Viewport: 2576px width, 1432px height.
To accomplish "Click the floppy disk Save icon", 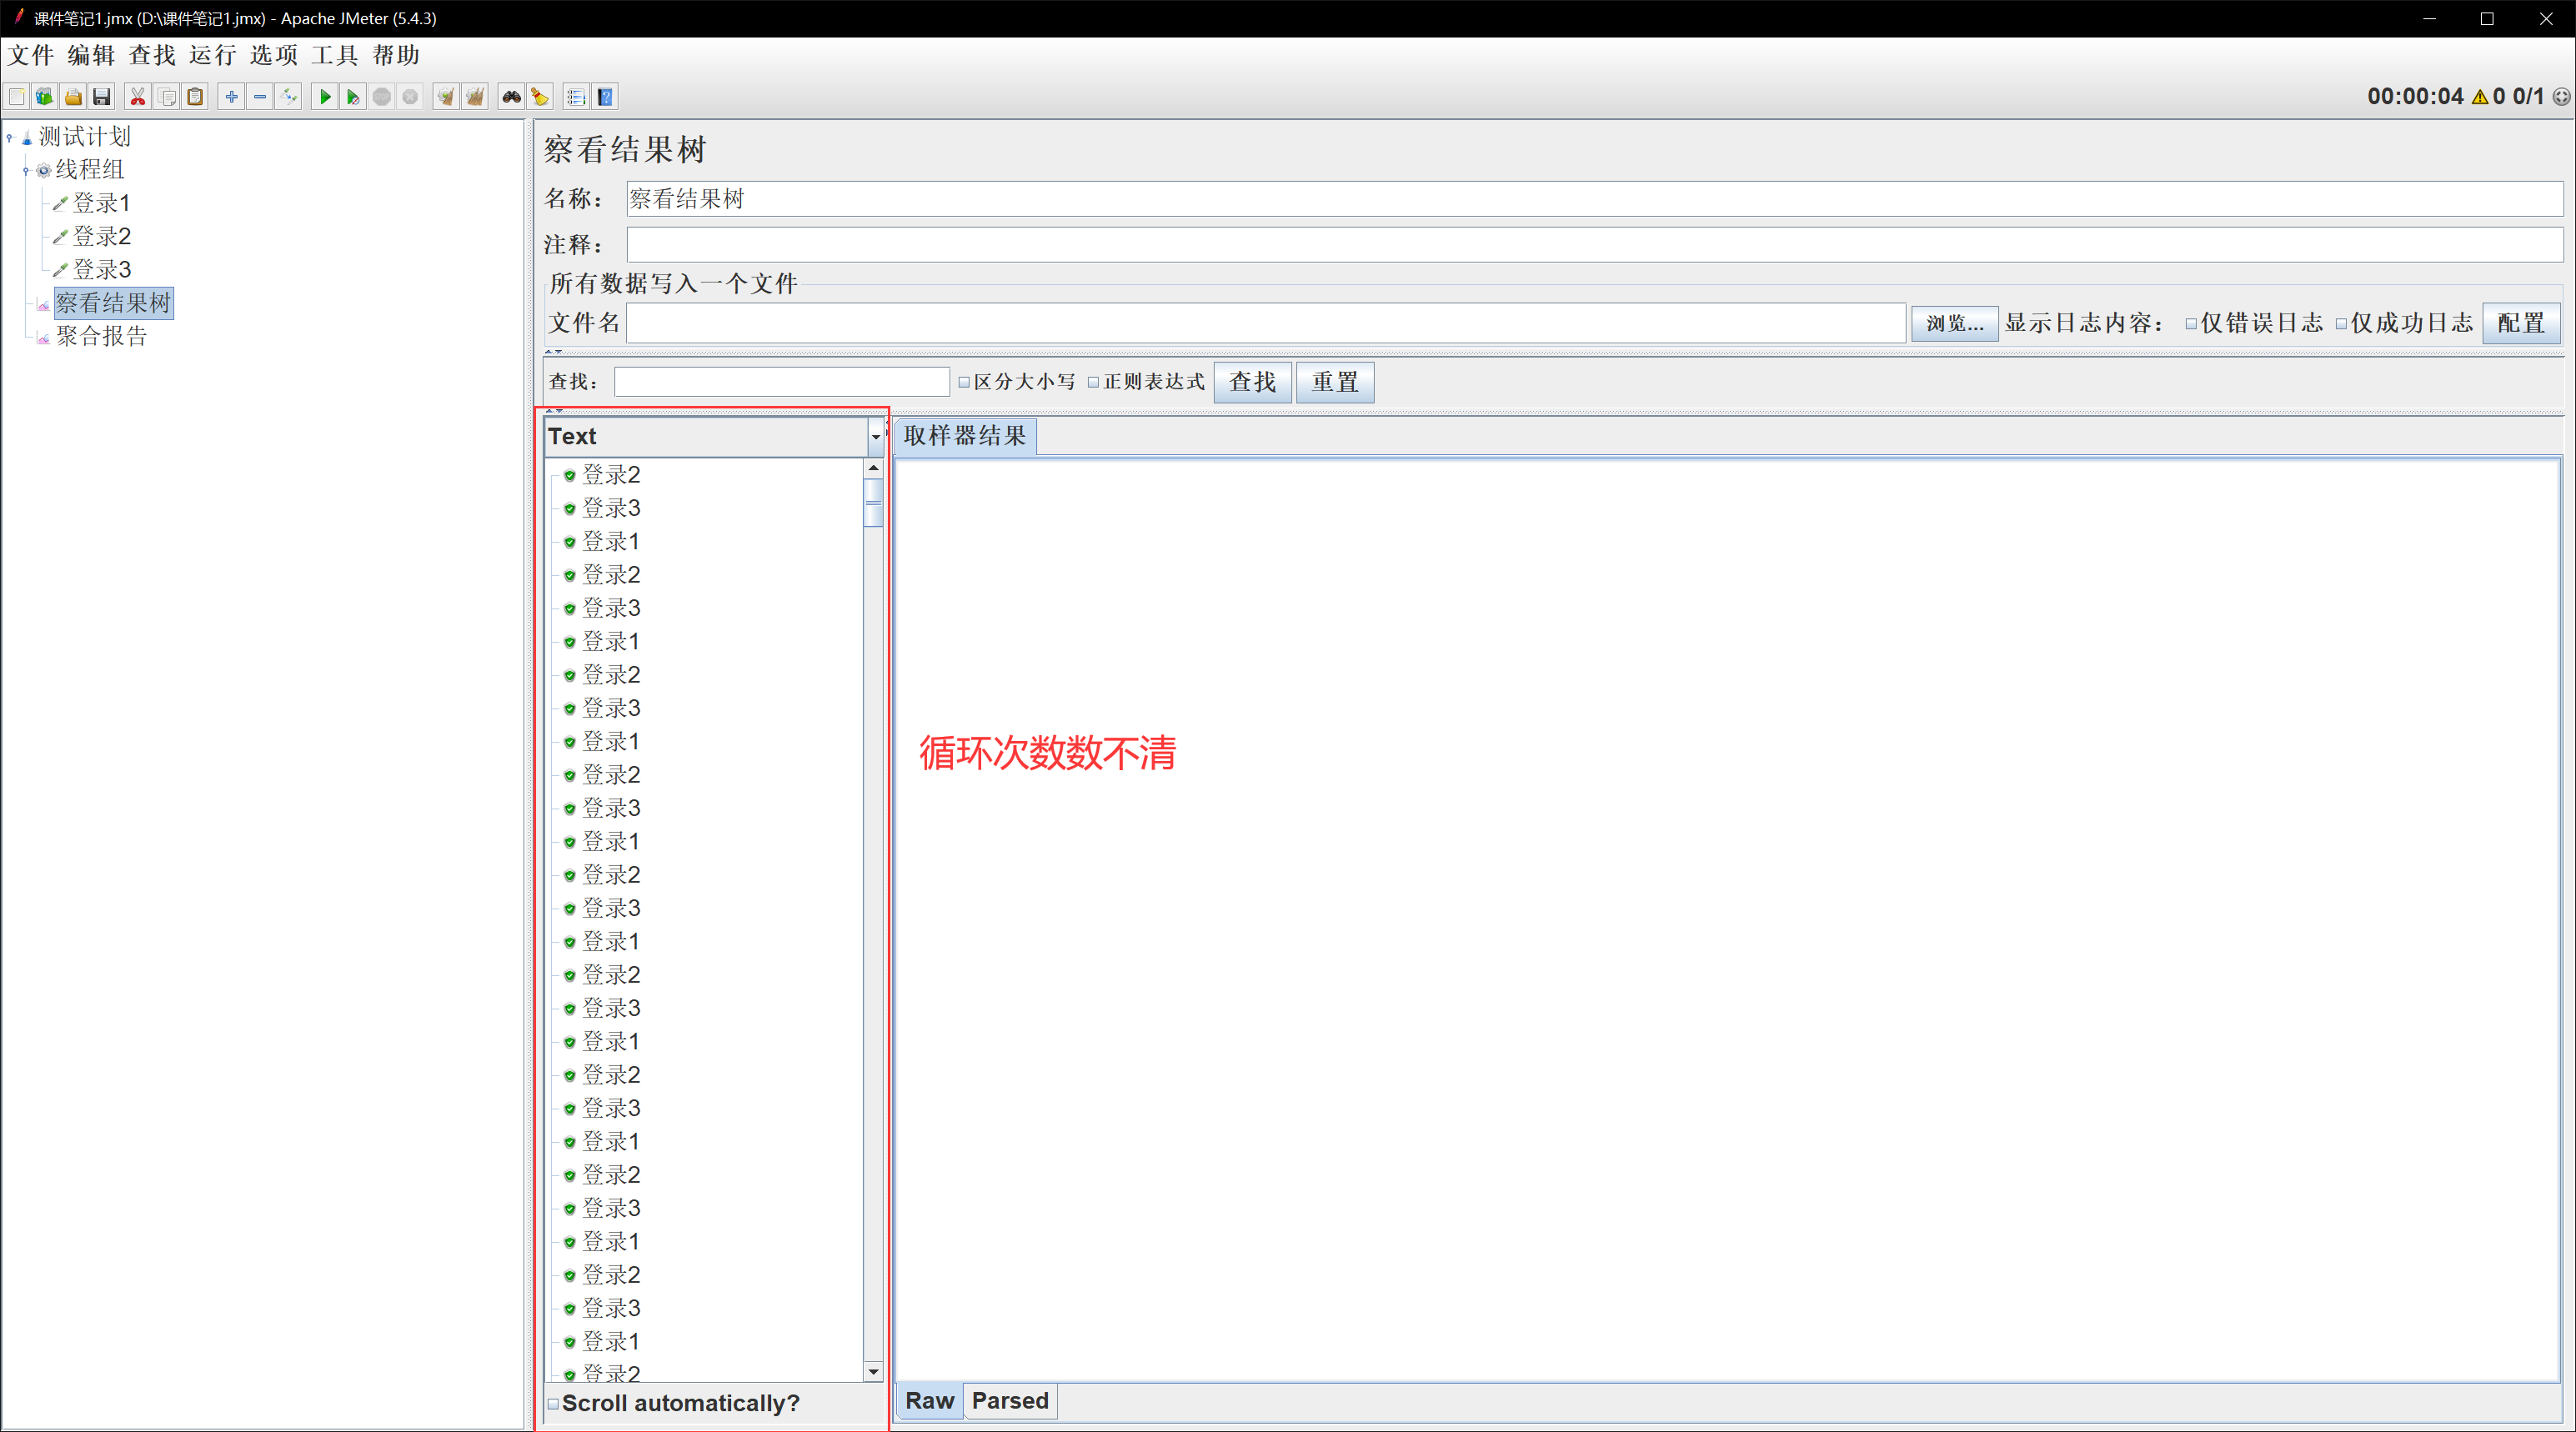I will coord(101,97).
